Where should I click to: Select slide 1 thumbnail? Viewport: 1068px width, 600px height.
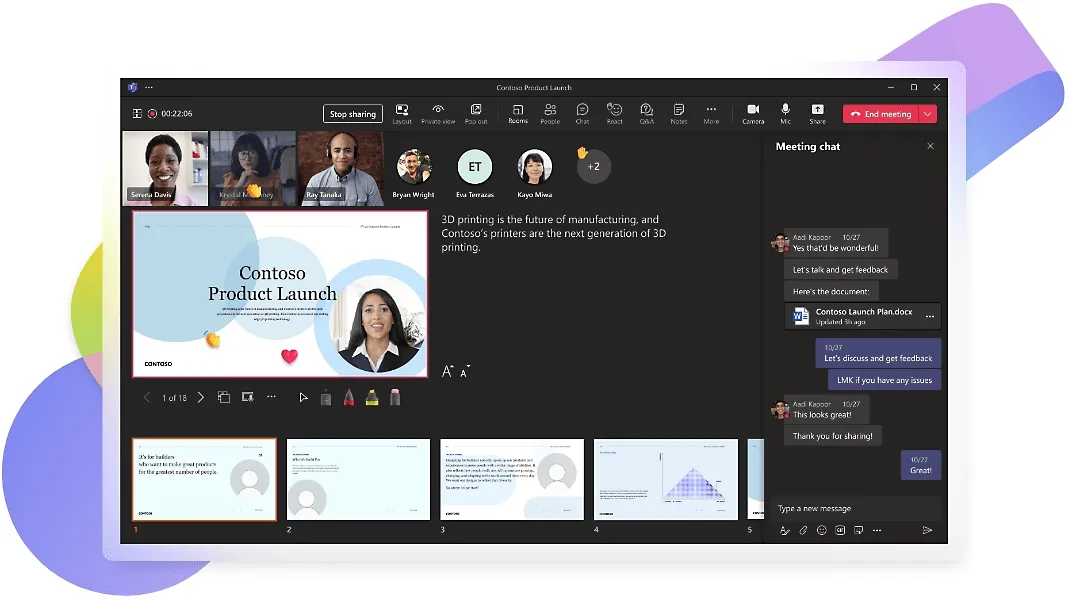click(204, 479)
